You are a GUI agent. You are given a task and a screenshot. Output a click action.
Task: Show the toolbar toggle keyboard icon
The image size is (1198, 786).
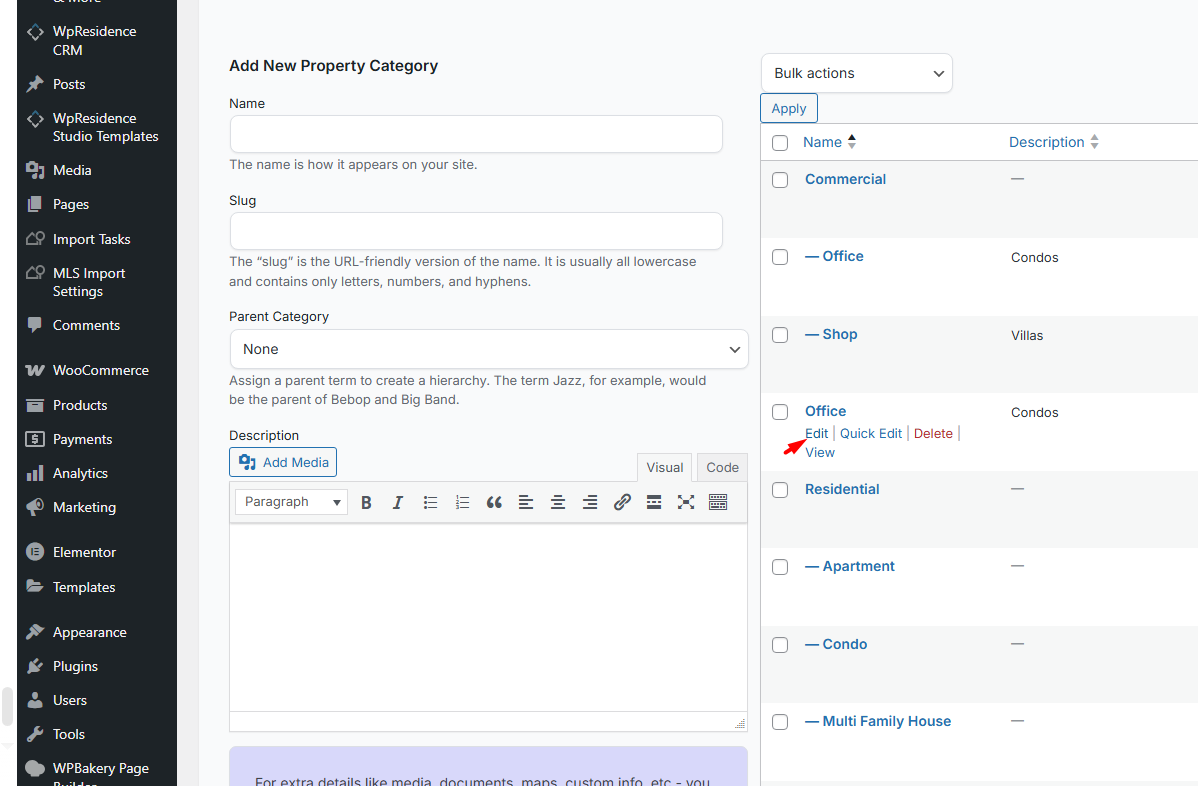coord(718,502)
